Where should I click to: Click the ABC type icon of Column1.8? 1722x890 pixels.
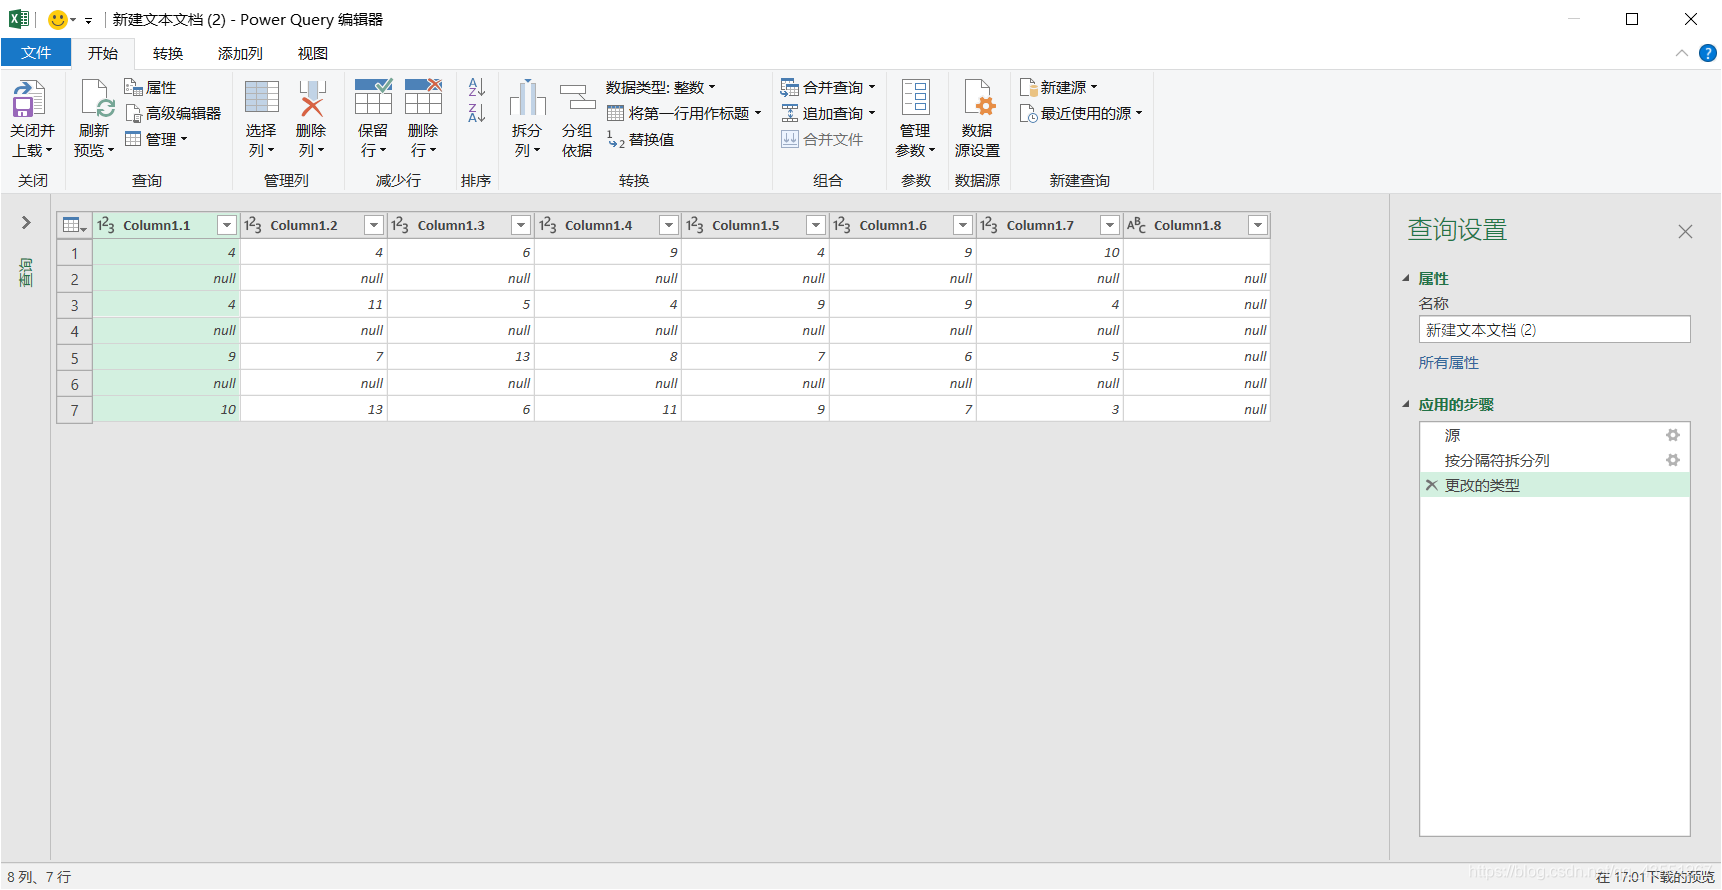pos(1137,225)
